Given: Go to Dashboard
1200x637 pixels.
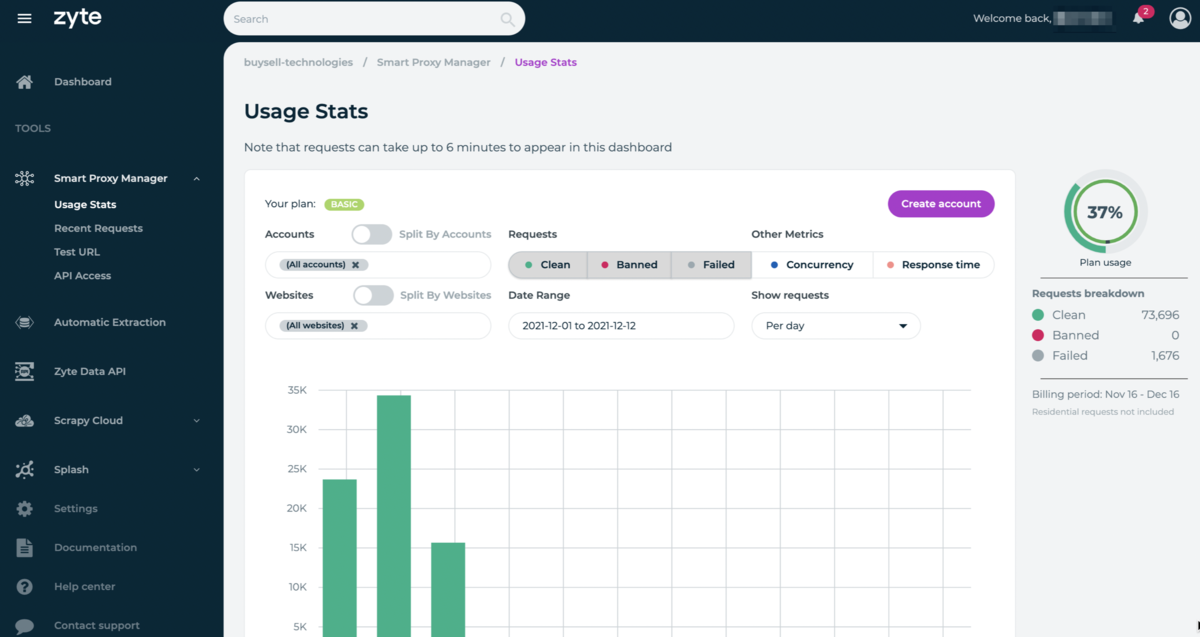Looking at the screenshot, I should pos(83,82).
